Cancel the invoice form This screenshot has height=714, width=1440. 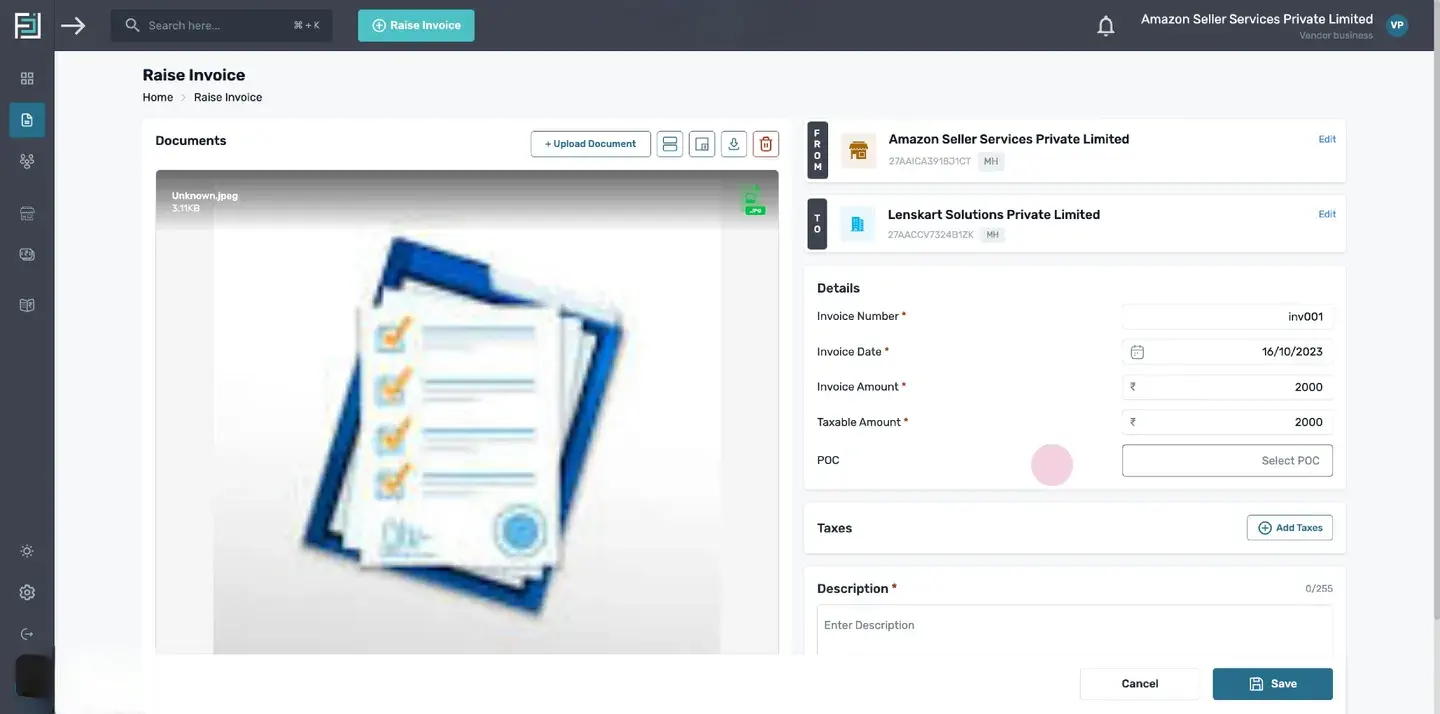pos(1140,684)
